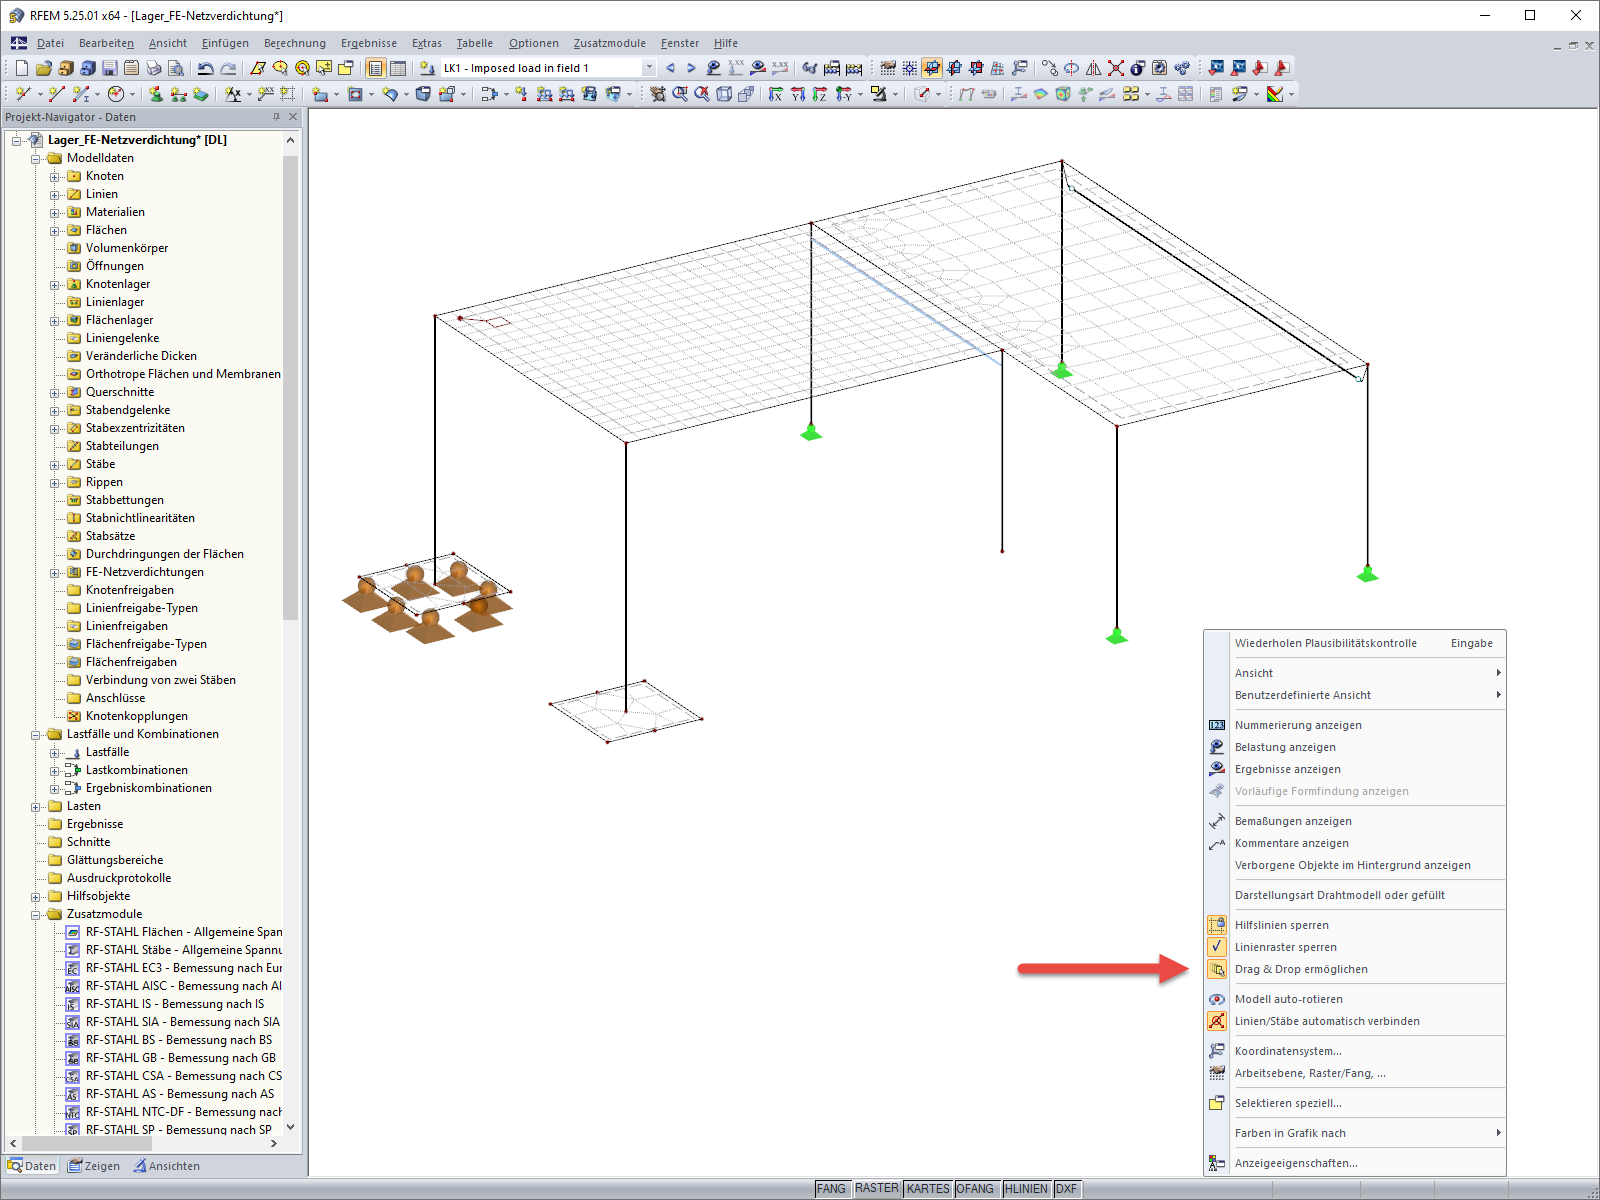Click the zoom window magnifier icon
The height and width of the screenshot is (1200, 1600).
680,94
